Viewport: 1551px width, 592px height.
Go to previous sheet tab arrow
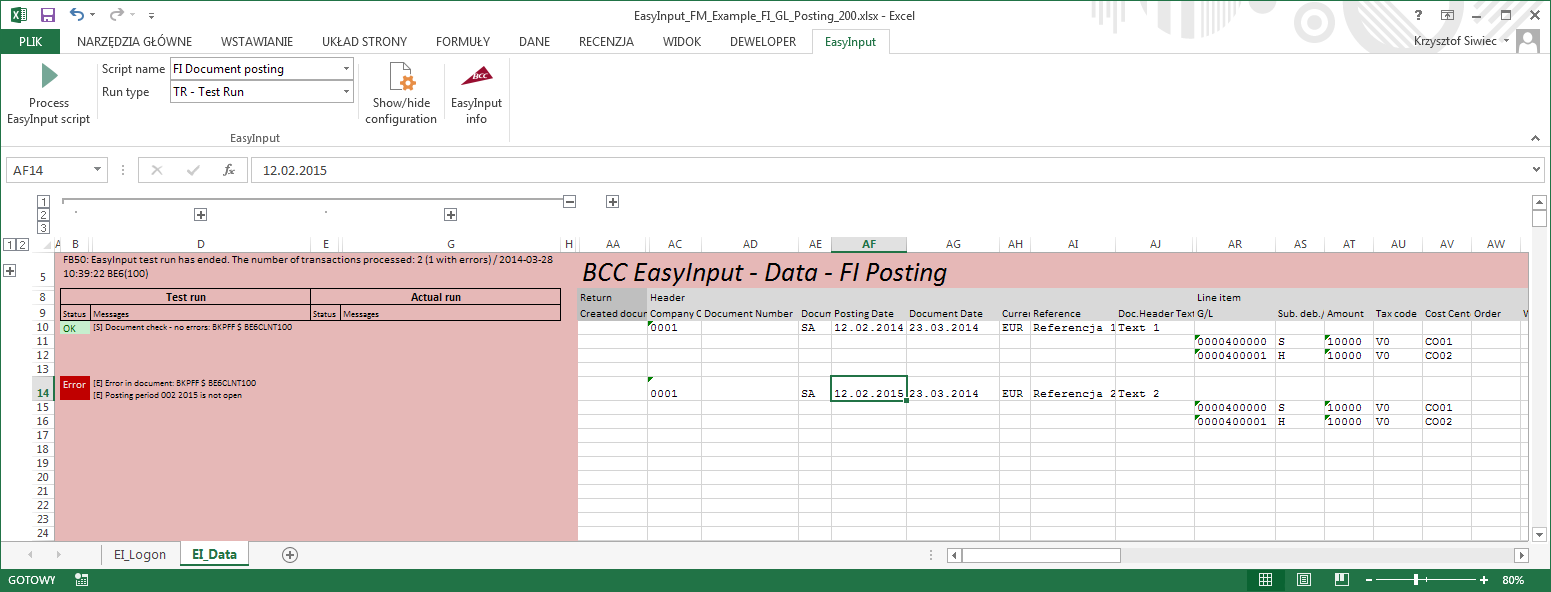(x=31, y=554)
